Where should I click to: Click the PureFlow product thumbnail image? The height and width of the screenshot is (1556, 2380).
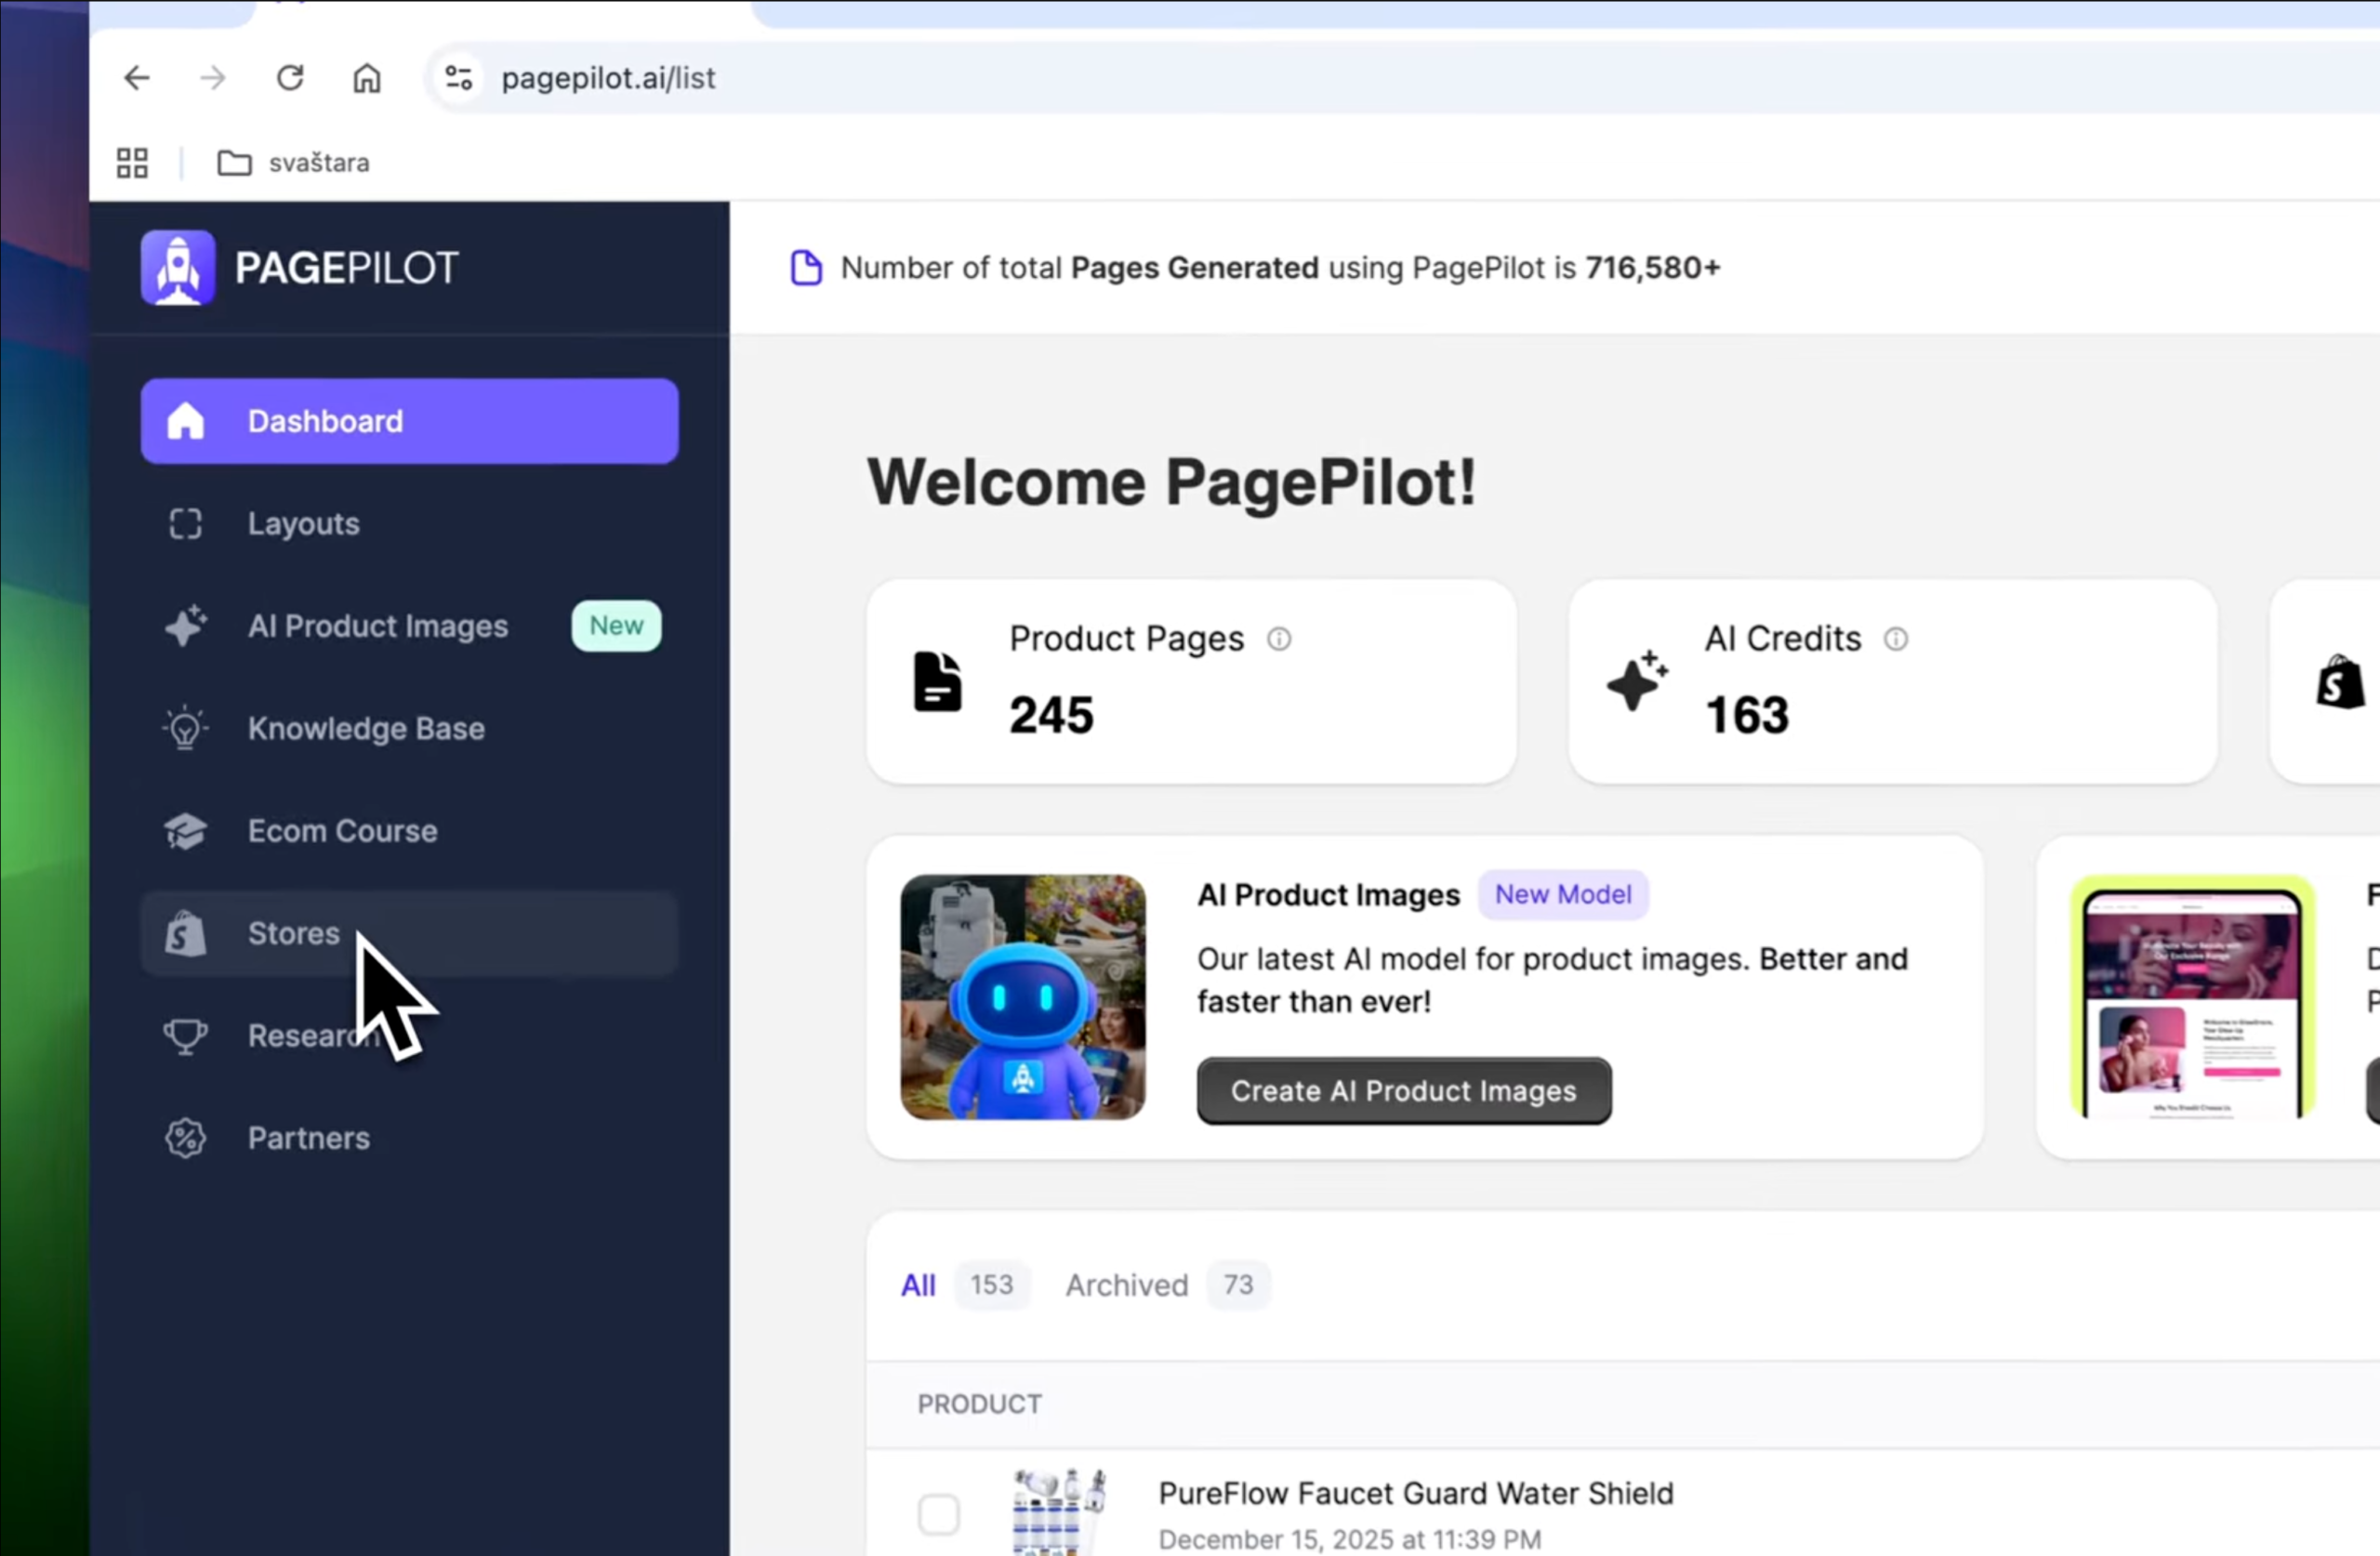pyautogui.click(x=1059, y=1512)
